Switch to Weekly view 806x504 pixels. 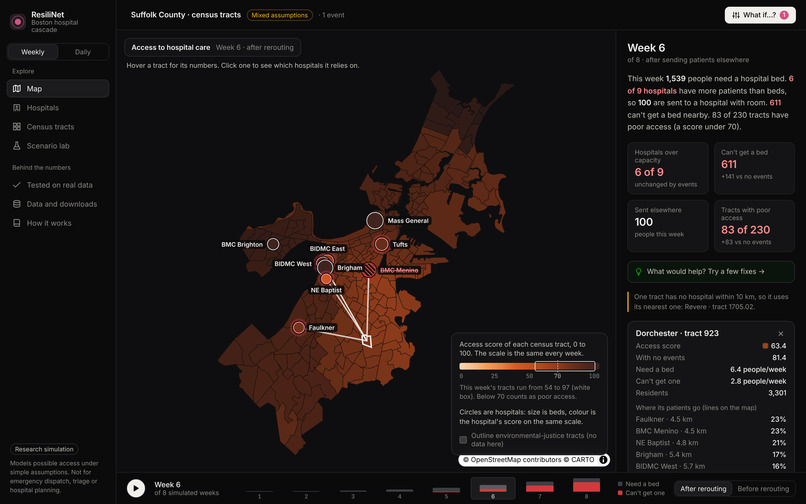(x=33, y=52)
